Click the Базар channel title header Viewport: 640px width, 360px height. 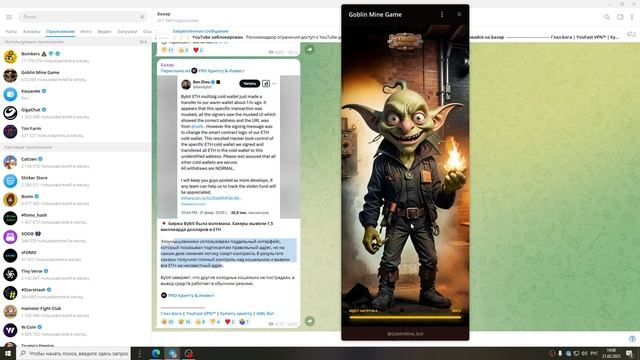pos(164,14)
